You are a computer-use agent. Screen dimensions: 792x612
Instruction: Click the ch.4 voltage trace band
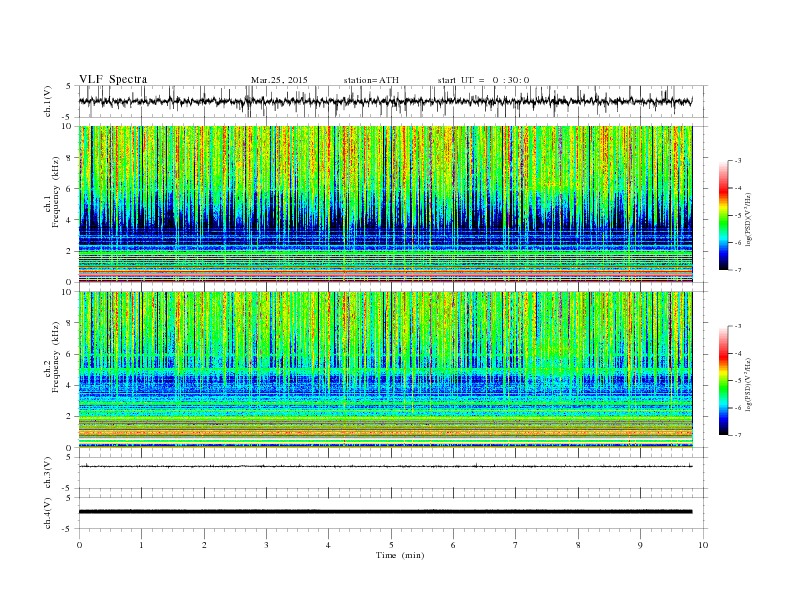[x=386, y=512]
